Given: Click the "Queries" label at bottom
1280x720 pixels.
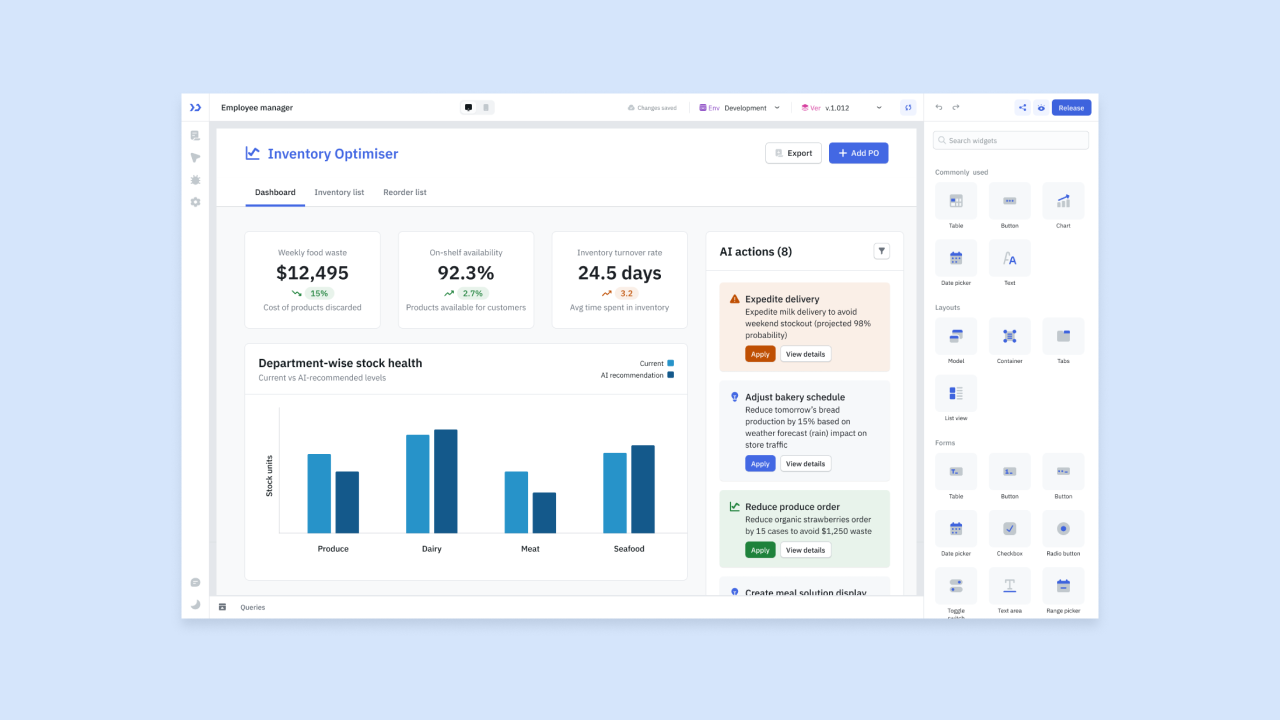Looking at the screenshot, I should (253, 607).
